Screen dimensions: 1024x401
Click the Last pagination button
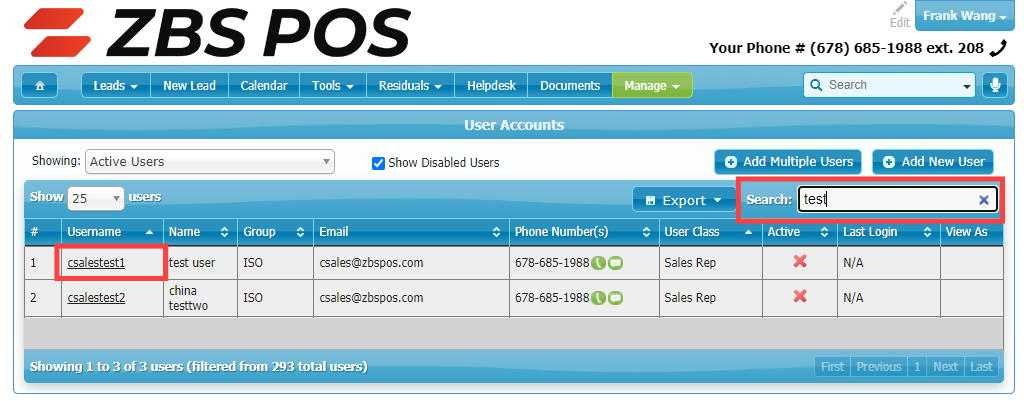tap(981, 367)
